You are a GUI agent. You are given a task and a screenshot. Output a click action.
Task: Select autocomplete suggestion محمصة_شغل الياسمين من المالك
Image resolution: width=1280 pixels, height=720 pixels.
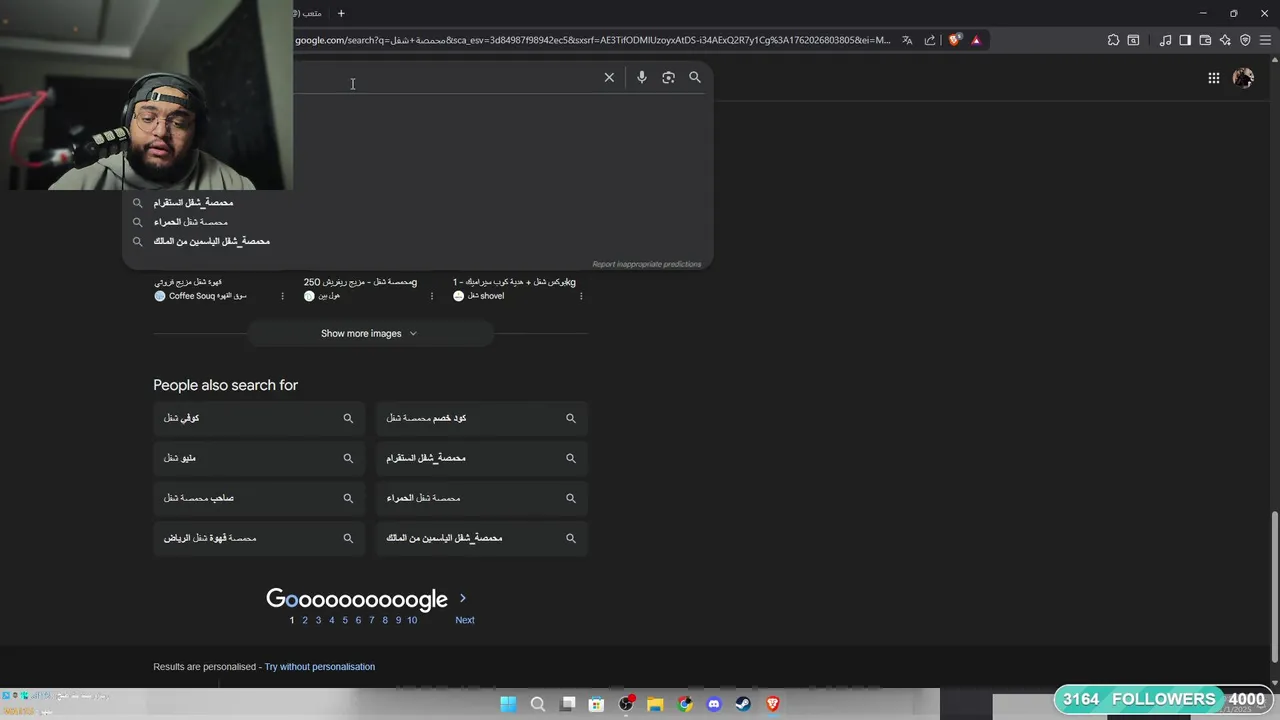click(x=211, y=241)
